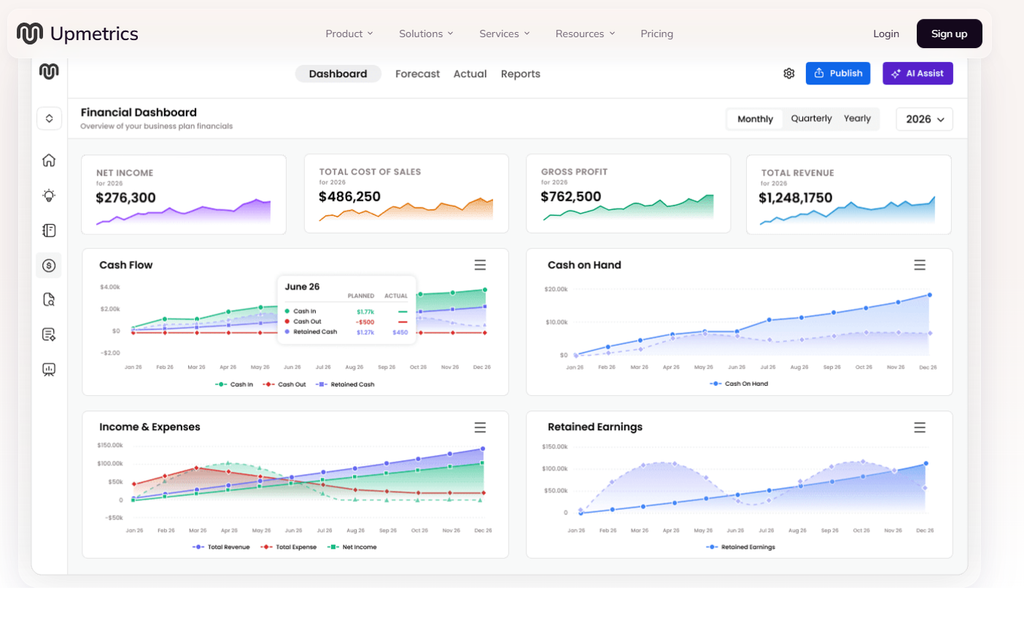1024x617 pixels.
Task: Click the Sign up button
Action: (x=949, y=33)
